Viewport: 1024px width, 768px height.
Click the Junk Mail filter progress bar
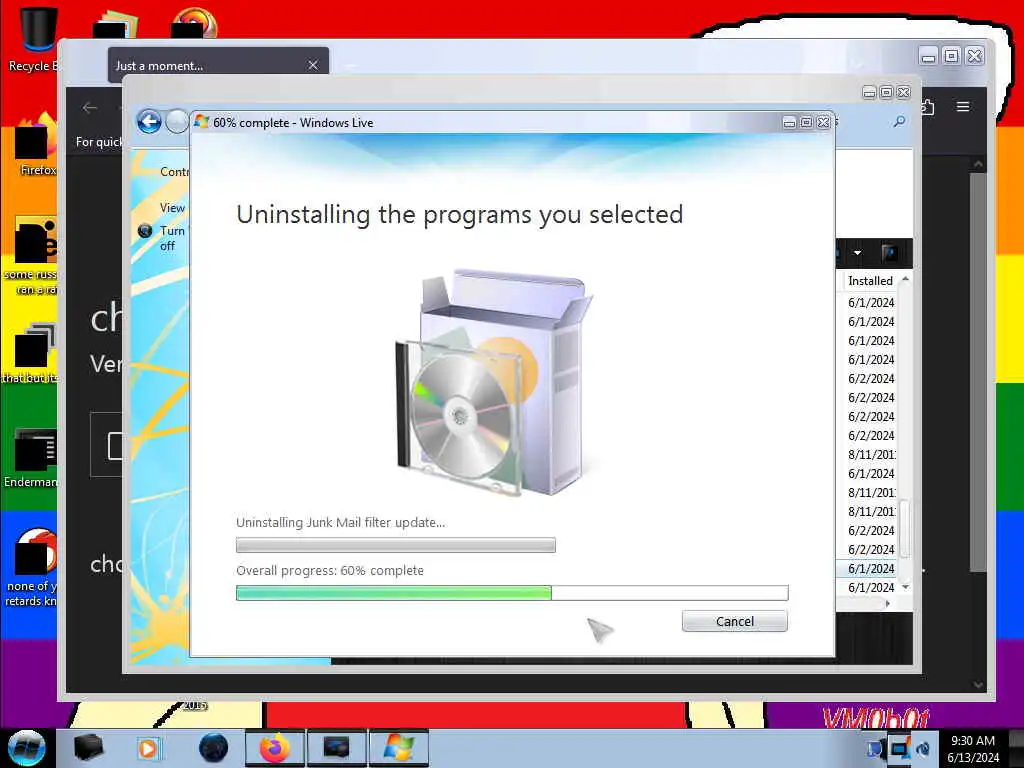point(396,545)
